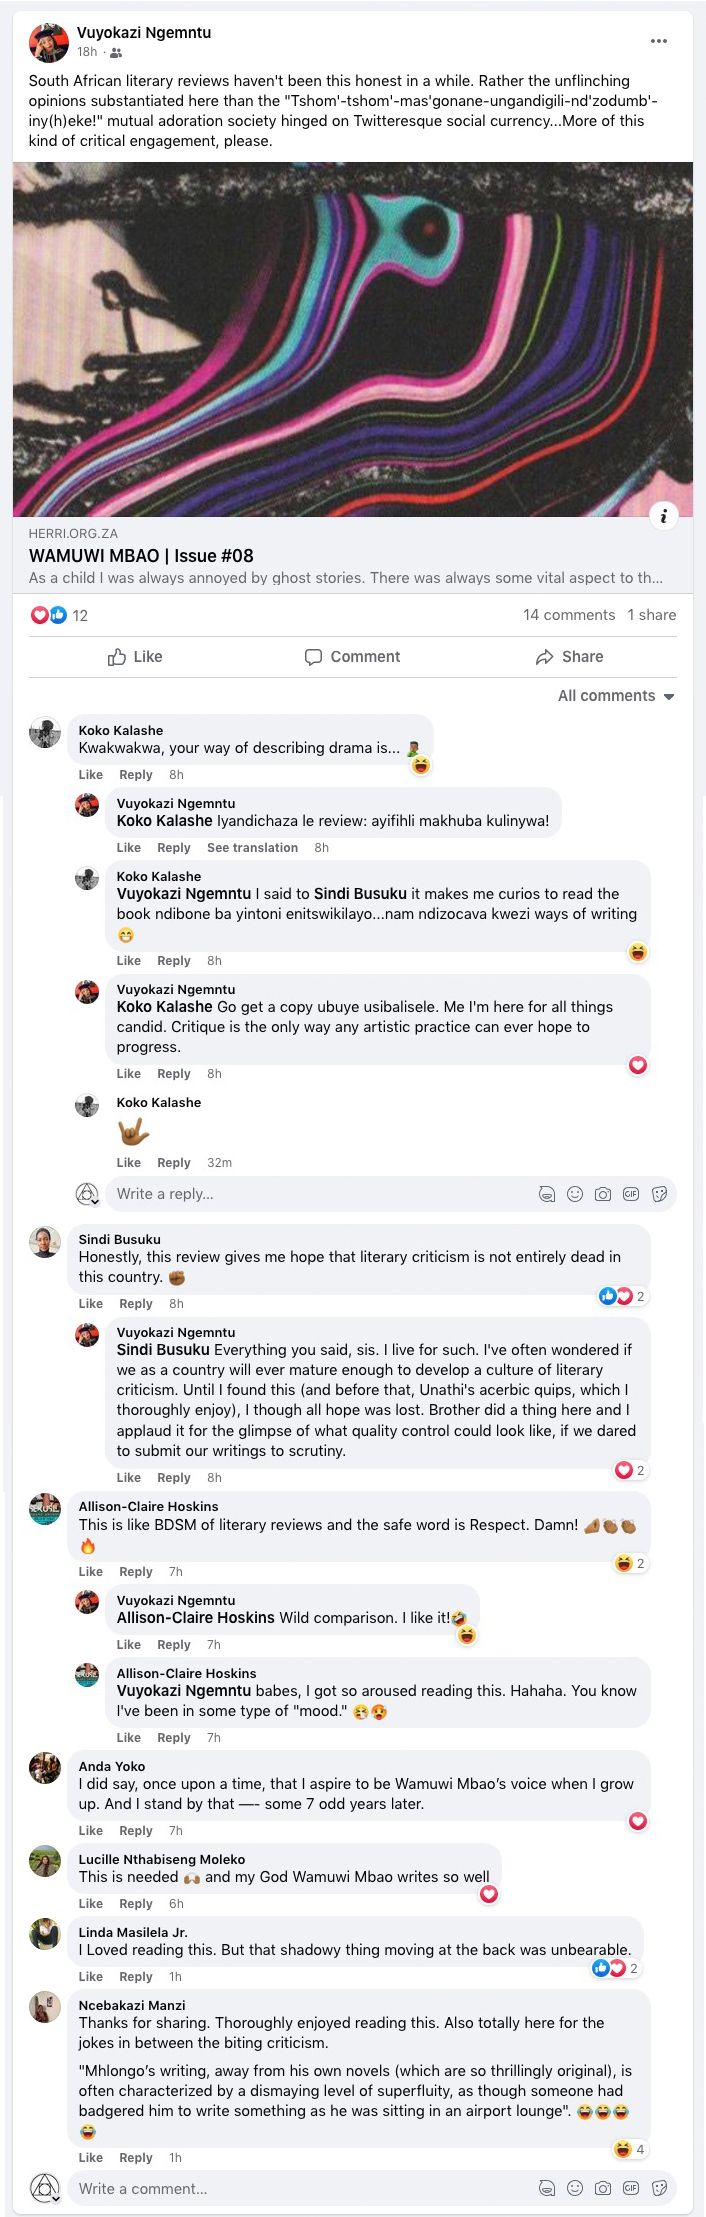
Task: Like Anda Yoko's comment
Action: click(x=90, y=1830)
